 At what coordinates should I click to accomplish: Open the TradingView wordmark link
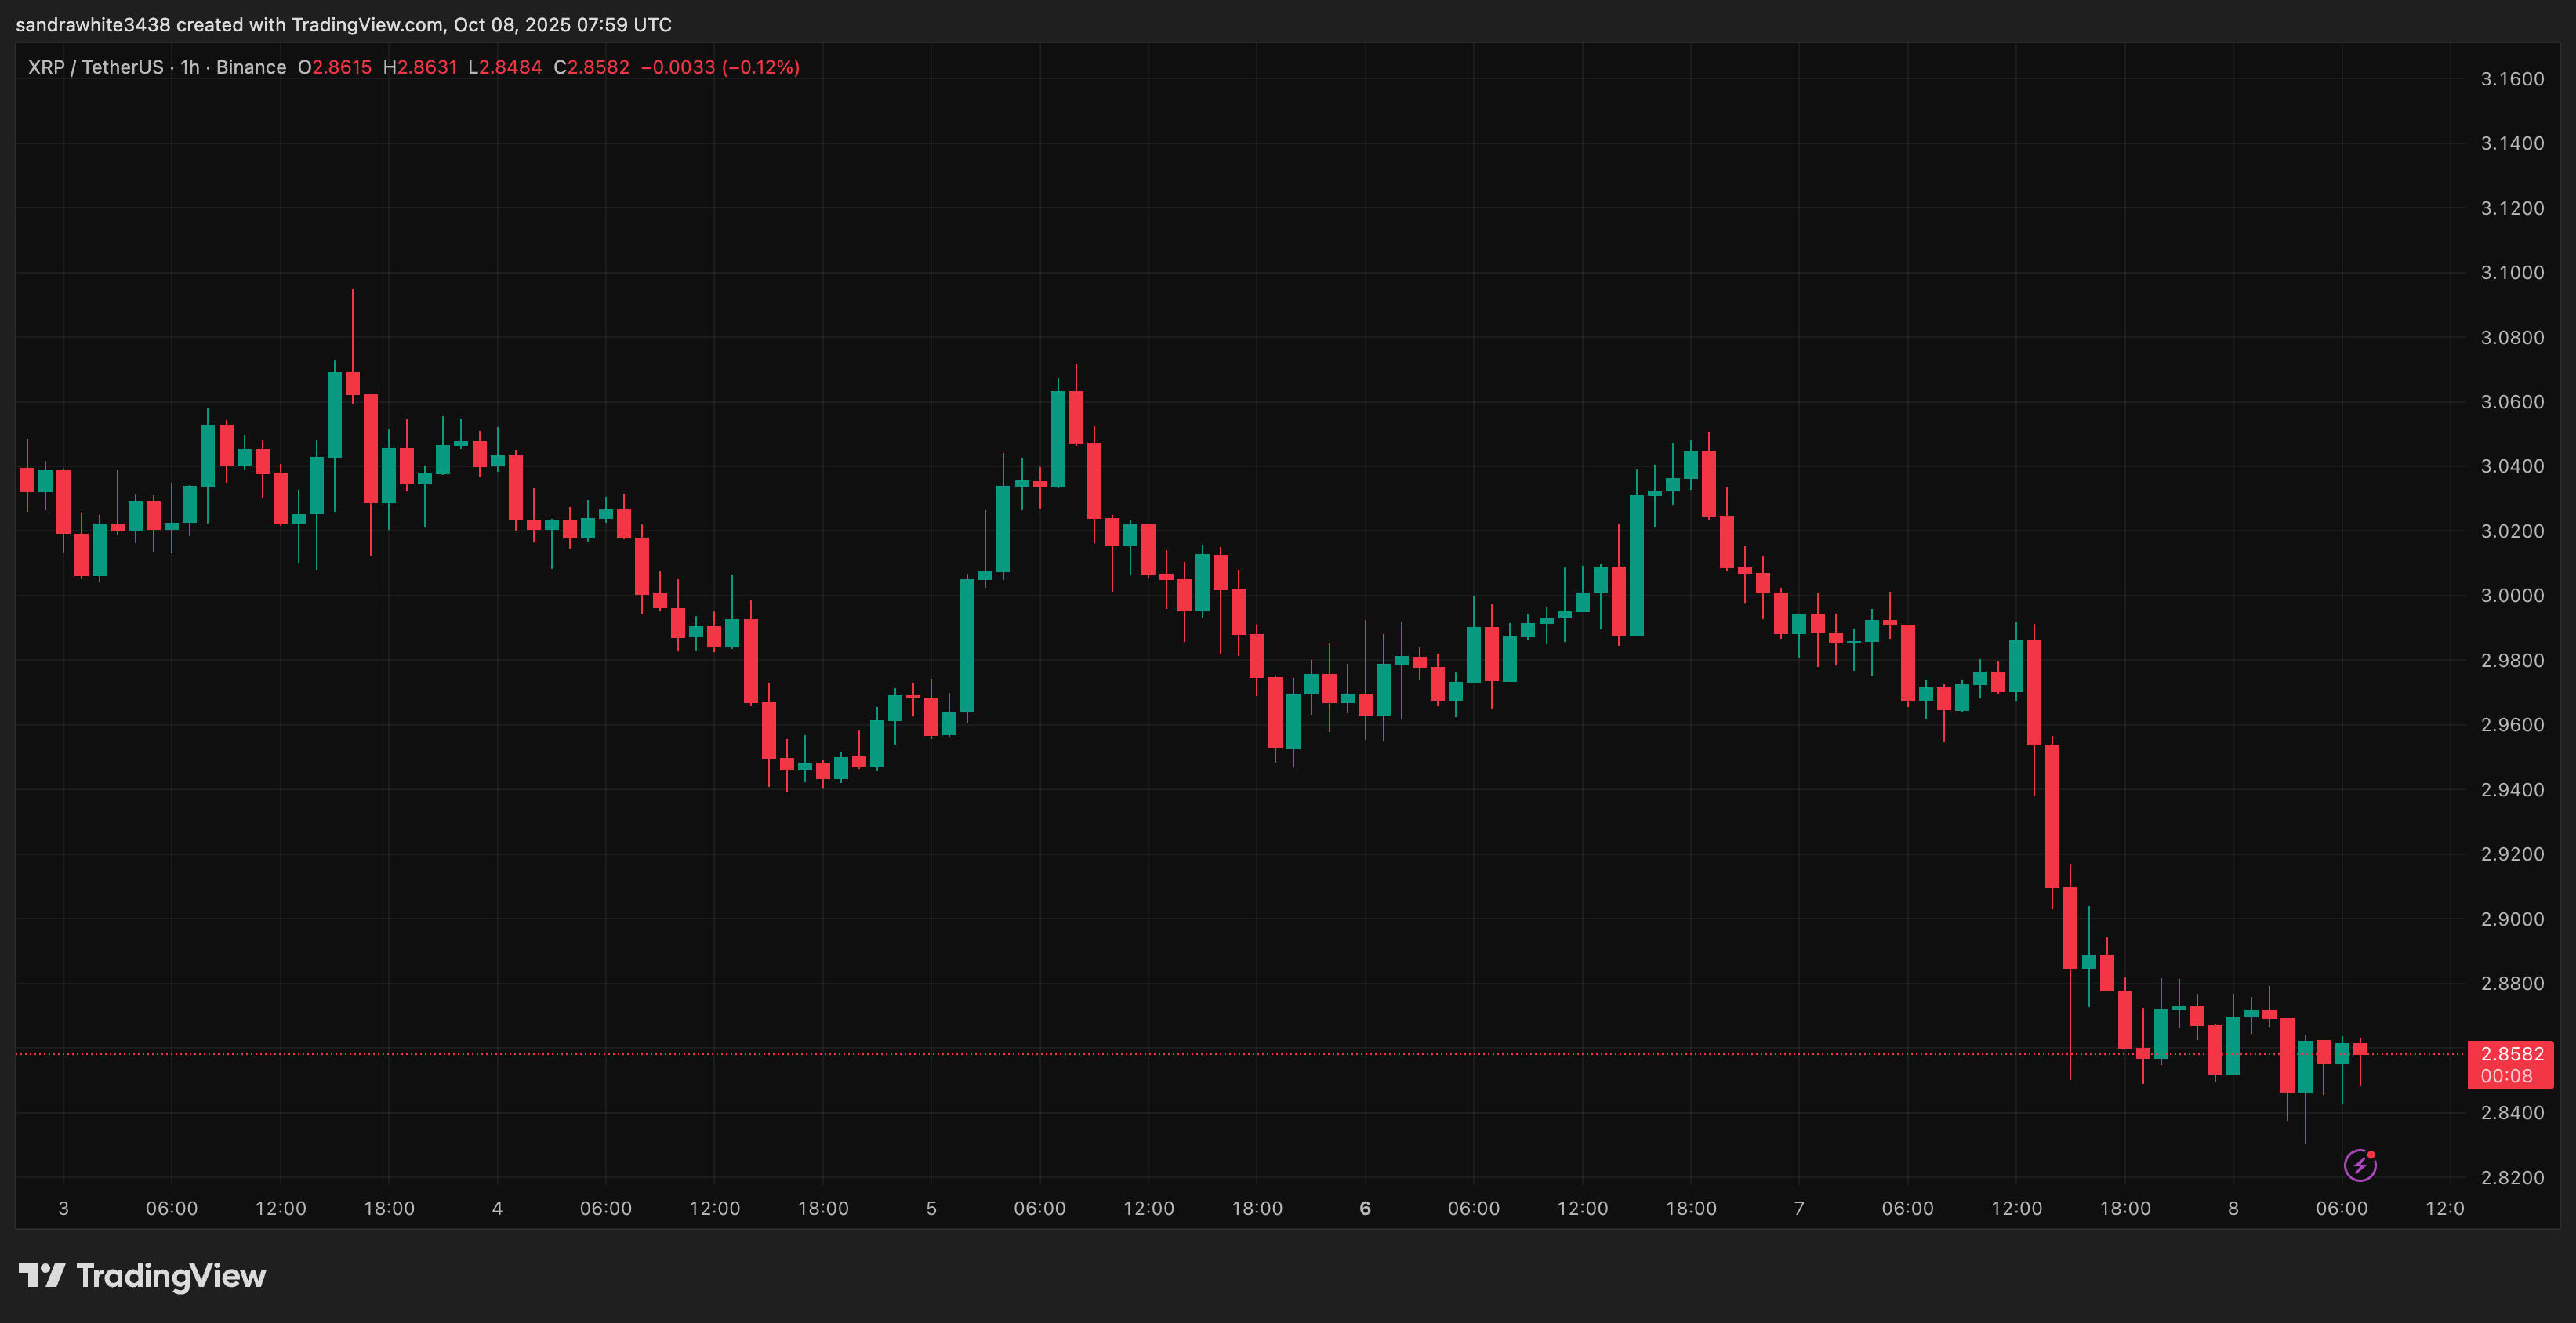tap(171, 1276)
